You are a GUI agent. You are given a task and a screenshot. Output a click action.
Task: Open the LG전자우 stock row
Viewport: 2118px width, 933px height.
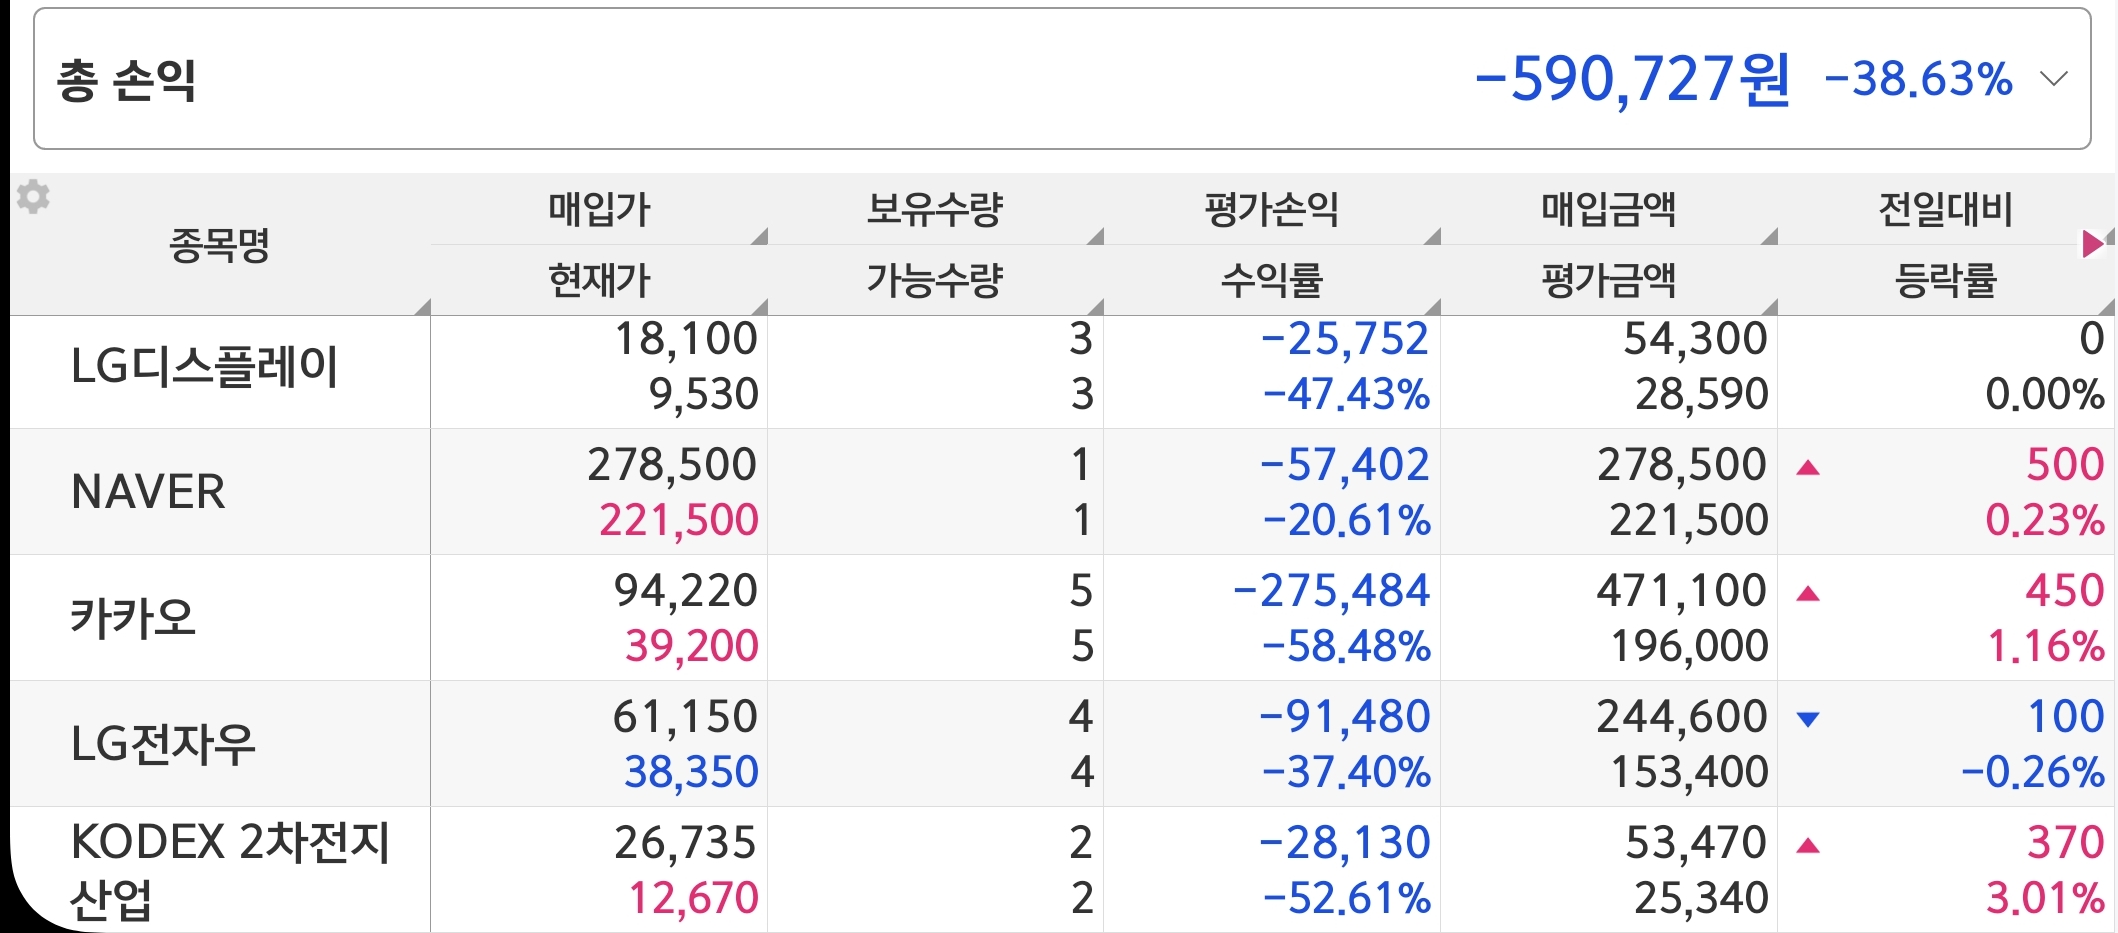pos(1063,744)
